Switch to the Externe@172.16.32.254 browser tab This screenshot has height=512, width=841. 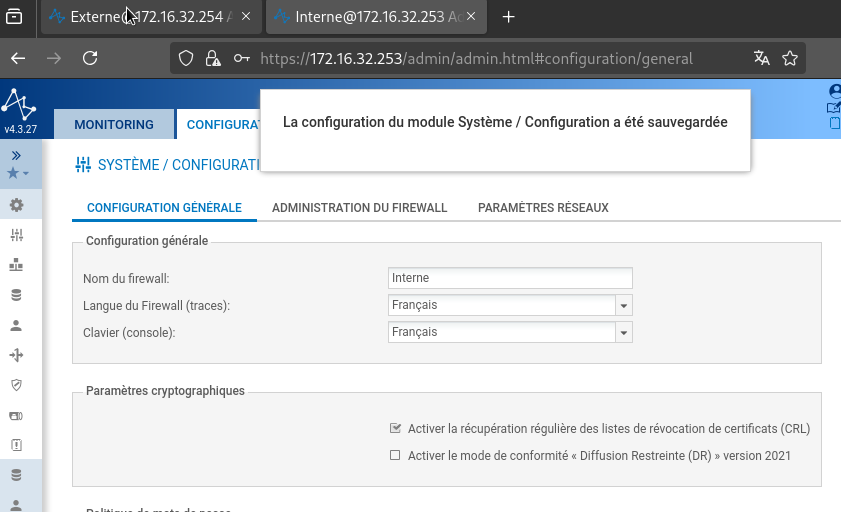(x=150, y=17)
